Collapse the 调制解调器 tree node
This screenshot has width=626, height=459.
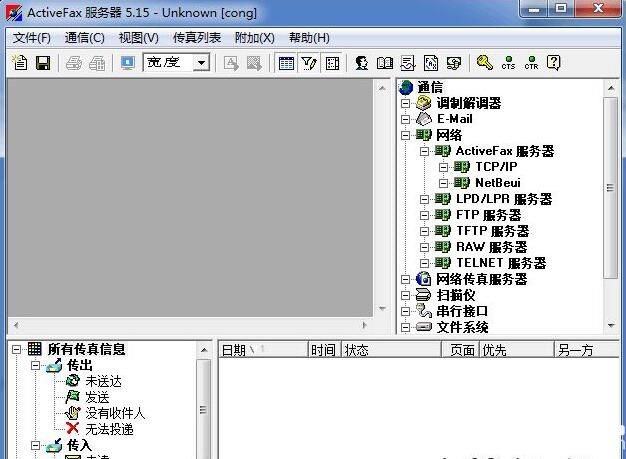click(x=405, y=103)
